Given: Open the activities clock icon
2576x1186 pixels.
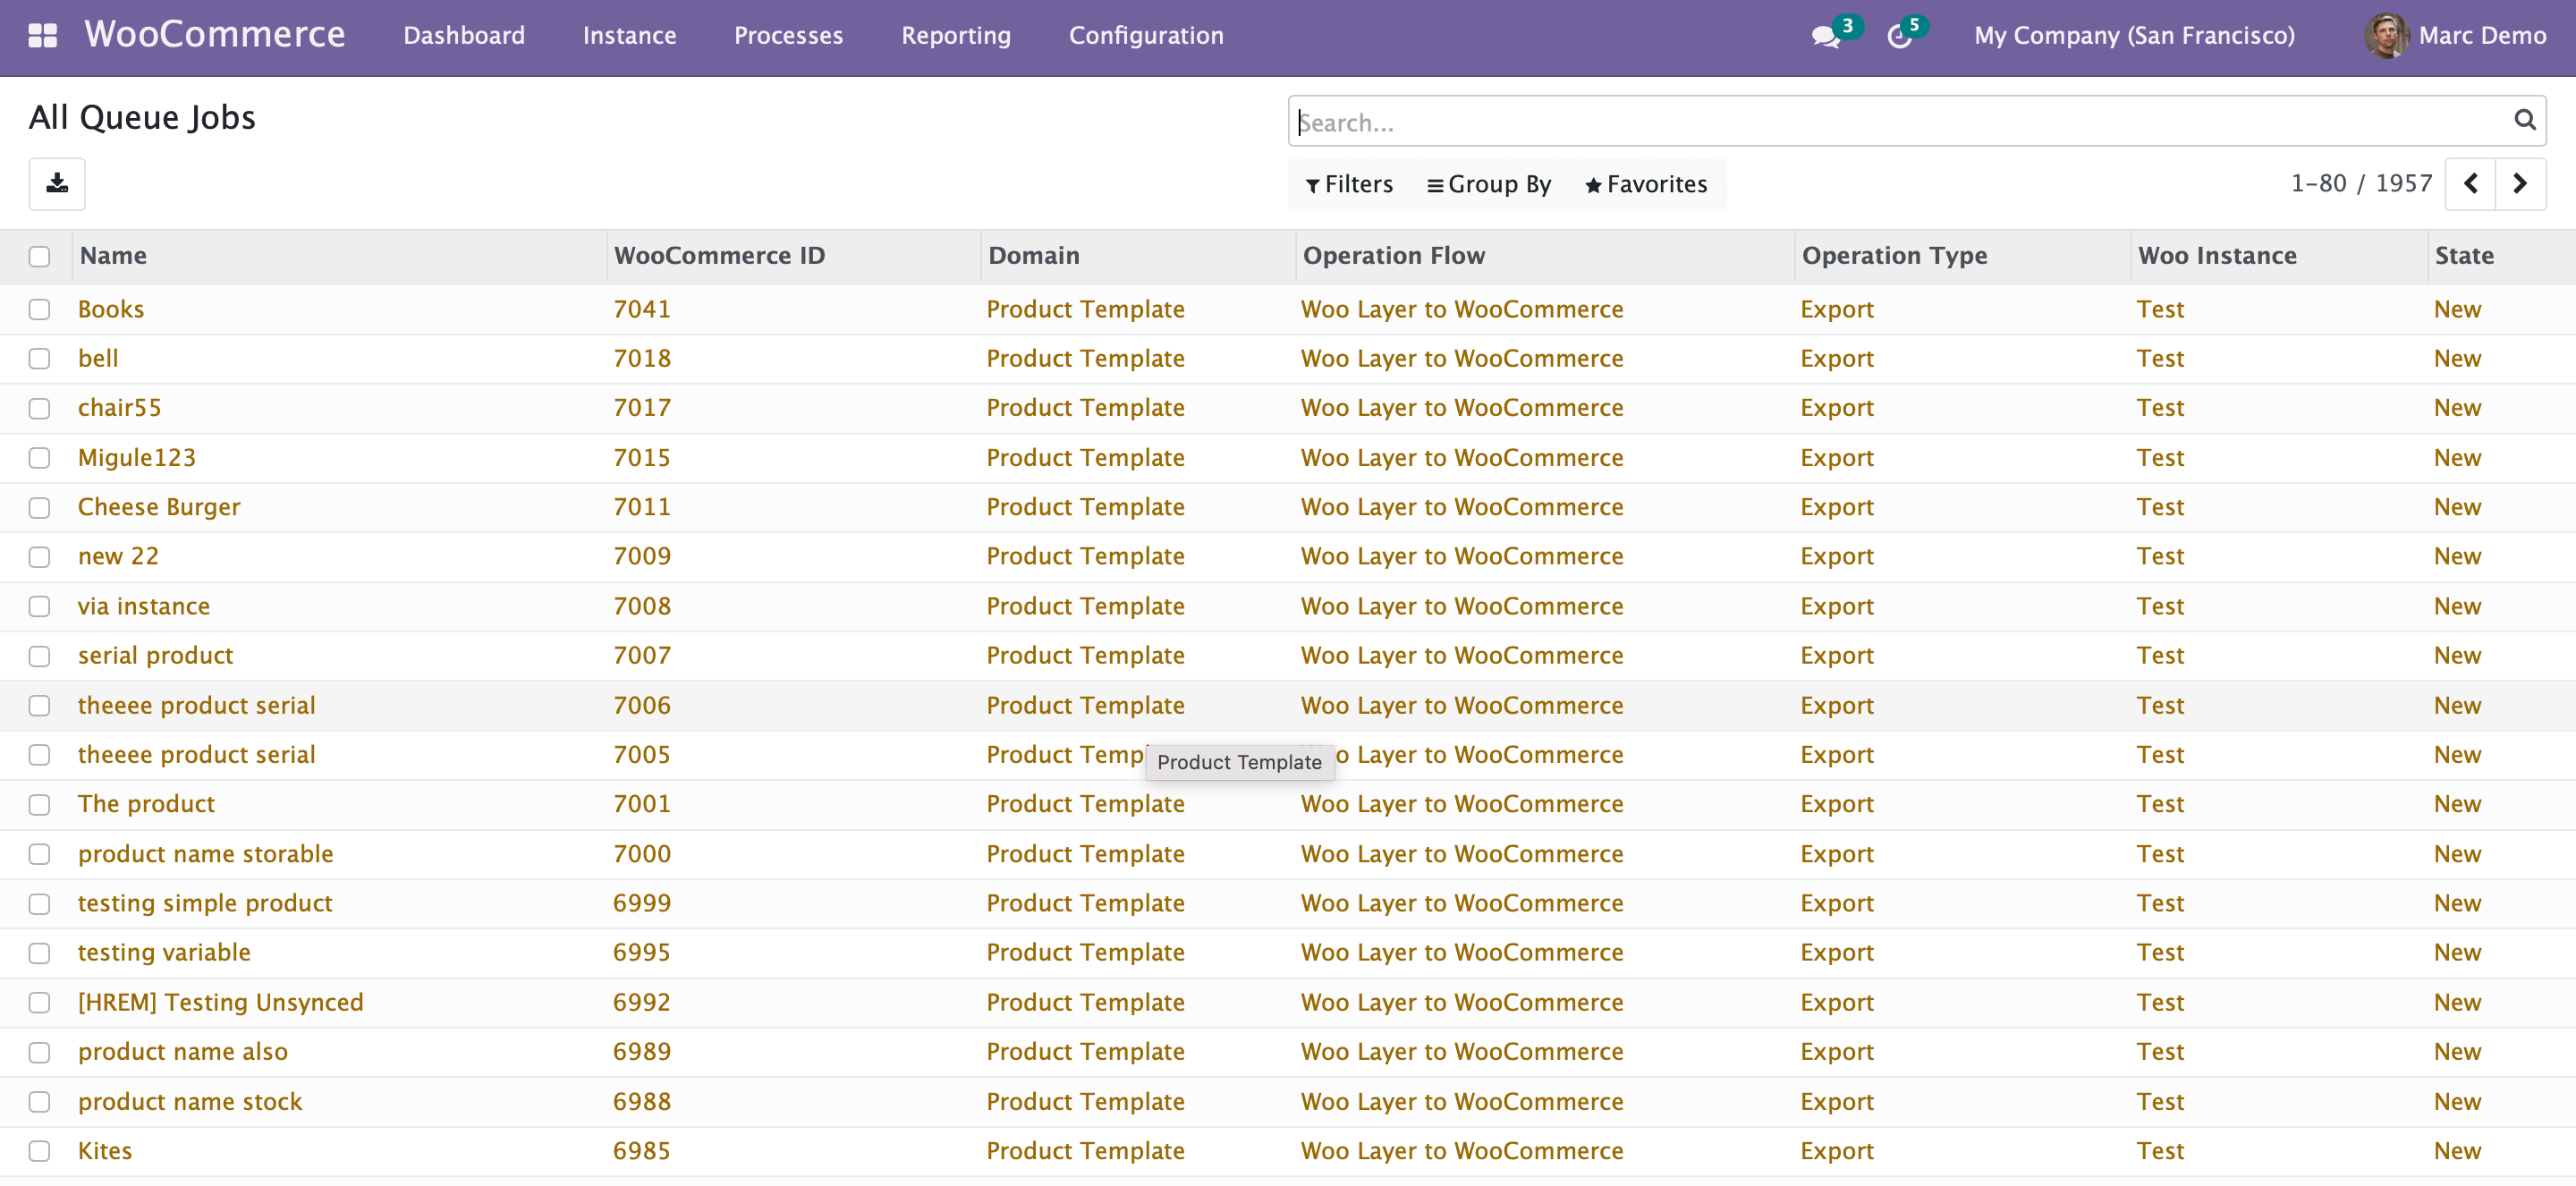Looking at the screenshot, I should pos(1899,37).
